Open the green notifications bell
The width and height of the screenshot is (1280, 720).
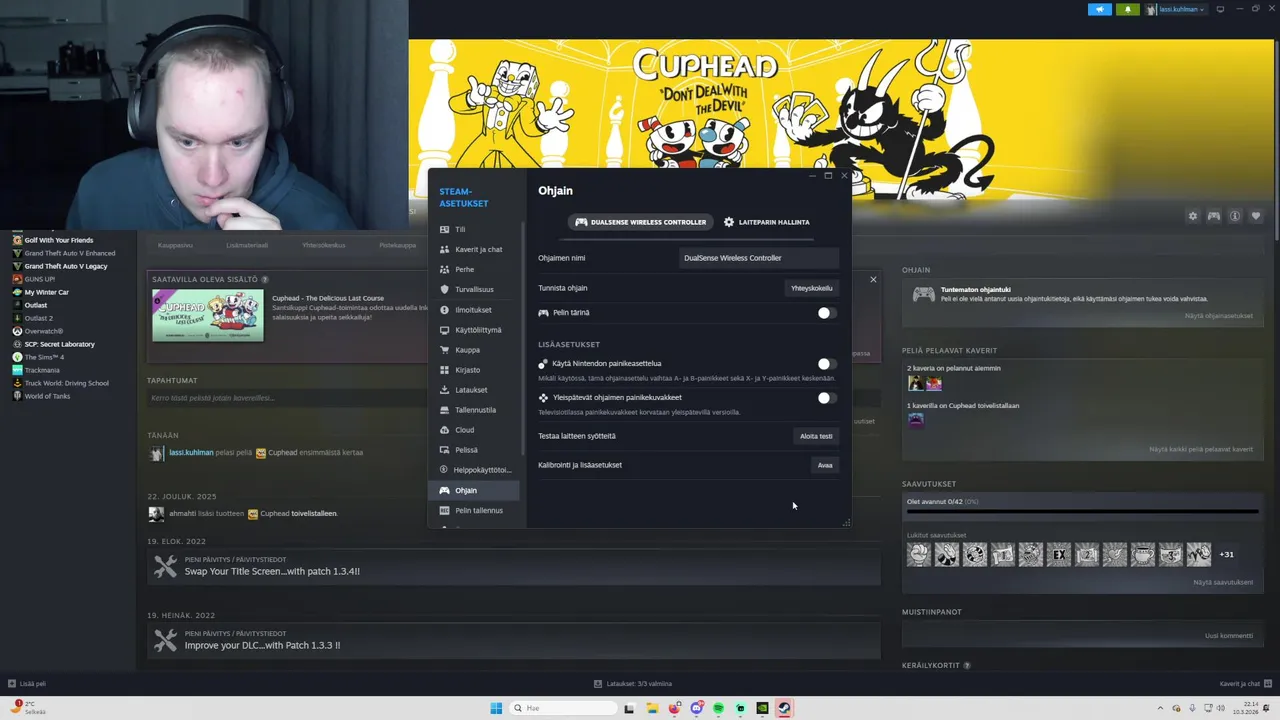click(x=1128, y=9)
